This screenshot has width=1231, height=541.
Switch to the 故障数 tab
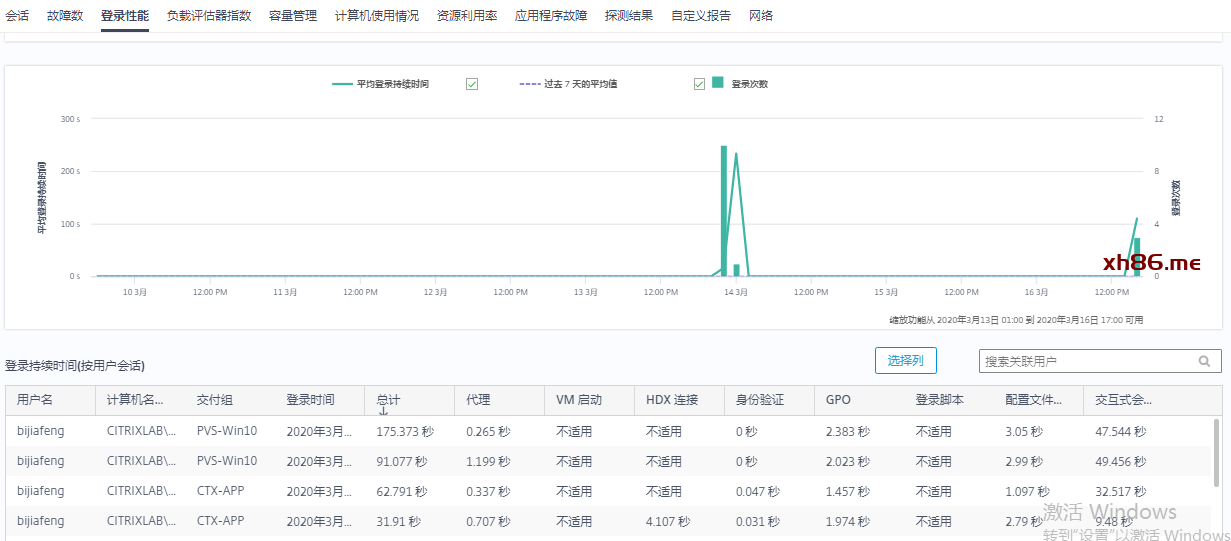point(65,16)
